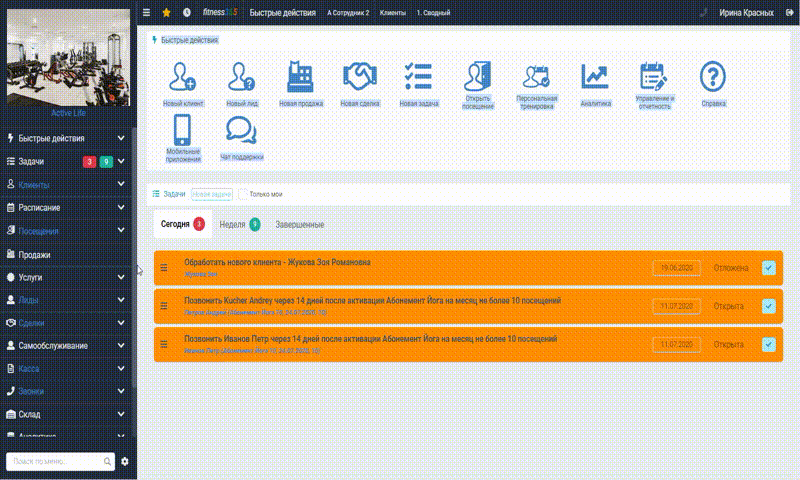Click the Справка question mark icon

coord(712,78)
